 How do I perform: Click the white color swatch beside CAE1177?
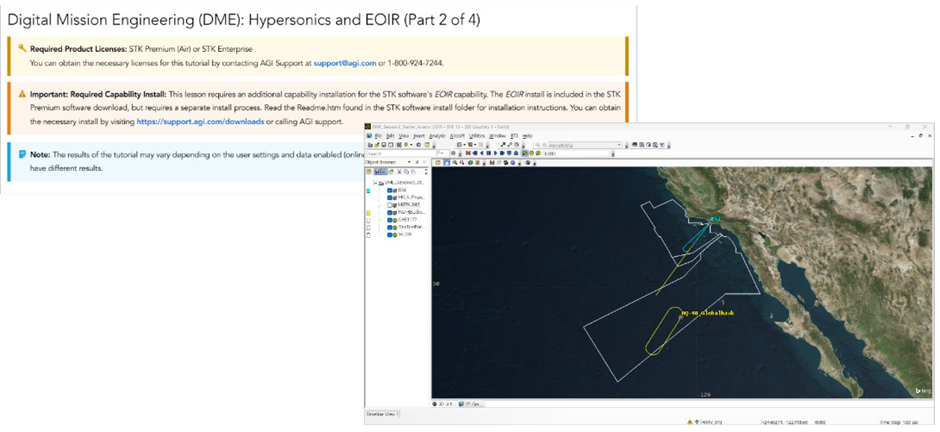(x=369, y=220)
